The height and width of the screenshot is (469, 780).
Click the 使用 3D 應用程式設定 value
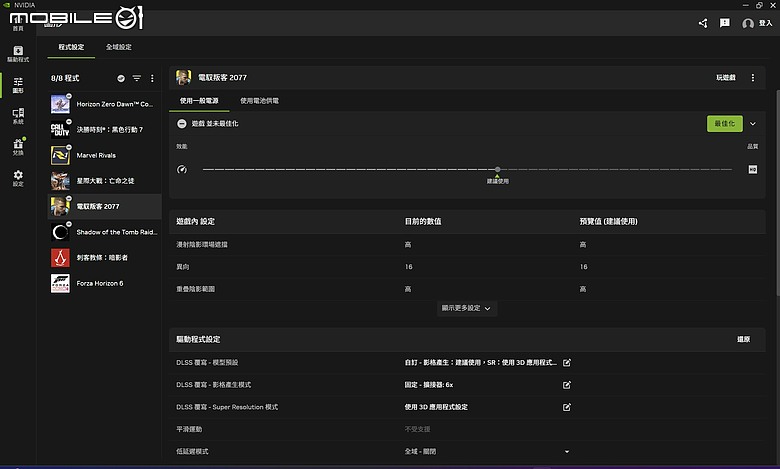pos(436,407)
